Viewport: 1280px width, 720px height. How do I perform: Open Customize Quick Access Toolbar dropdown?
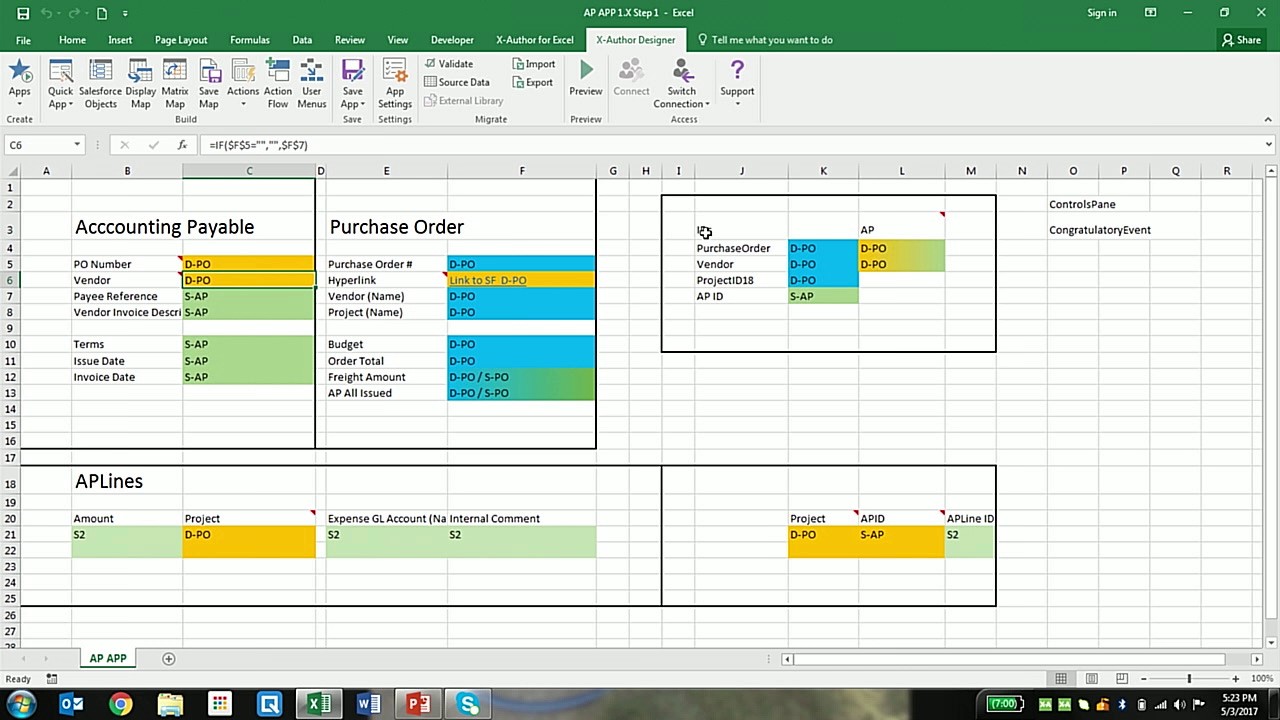pos(125,14)
